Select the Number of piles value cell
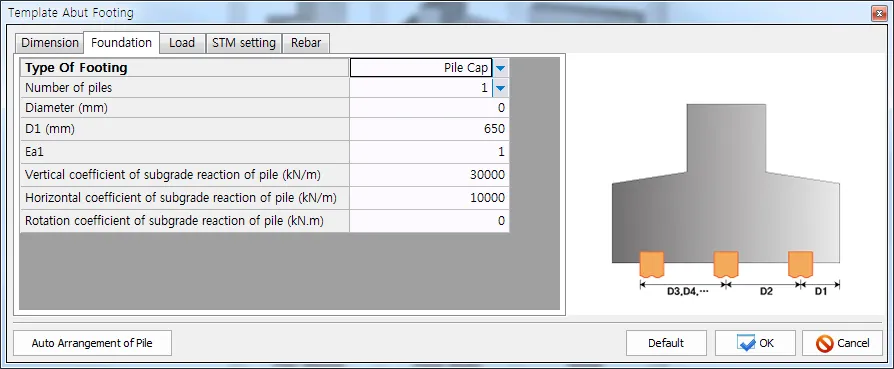The width and height of the screenshot is (894, 369). (x=421, y=88)
